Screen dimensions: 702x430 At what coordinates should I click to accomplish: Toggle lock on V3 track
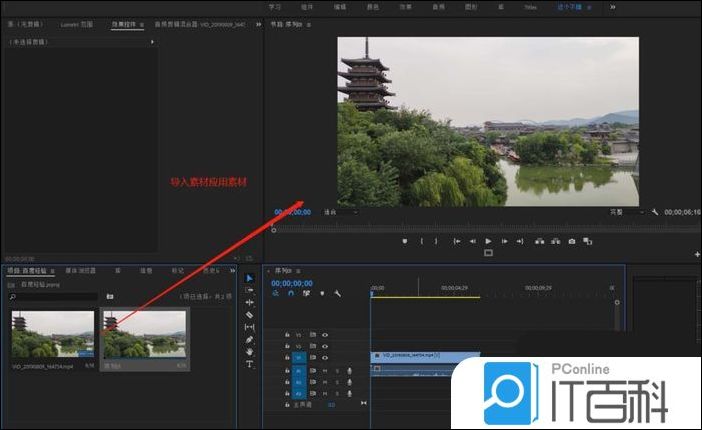click(x=287, y=334)
